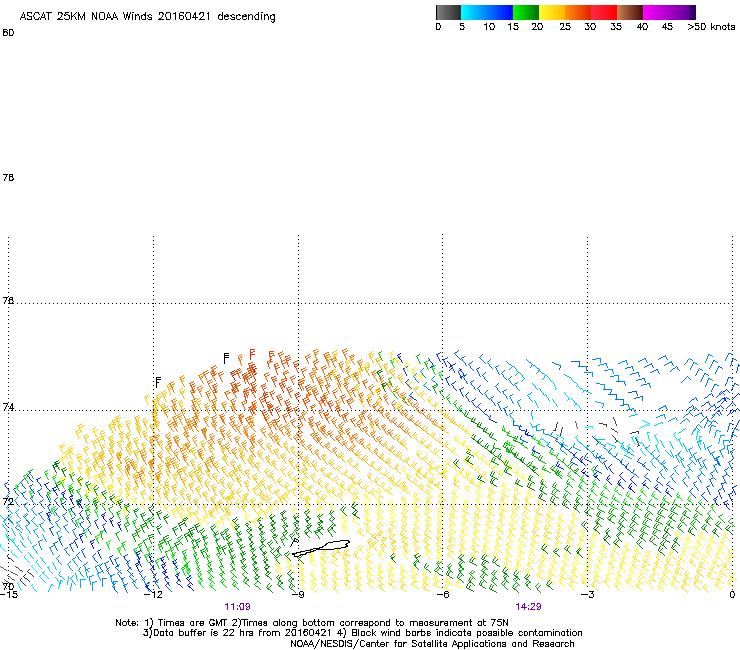The image size is (740, 650).
Task: Click the 72 latitude axis label
Action: tap(8, 501)
